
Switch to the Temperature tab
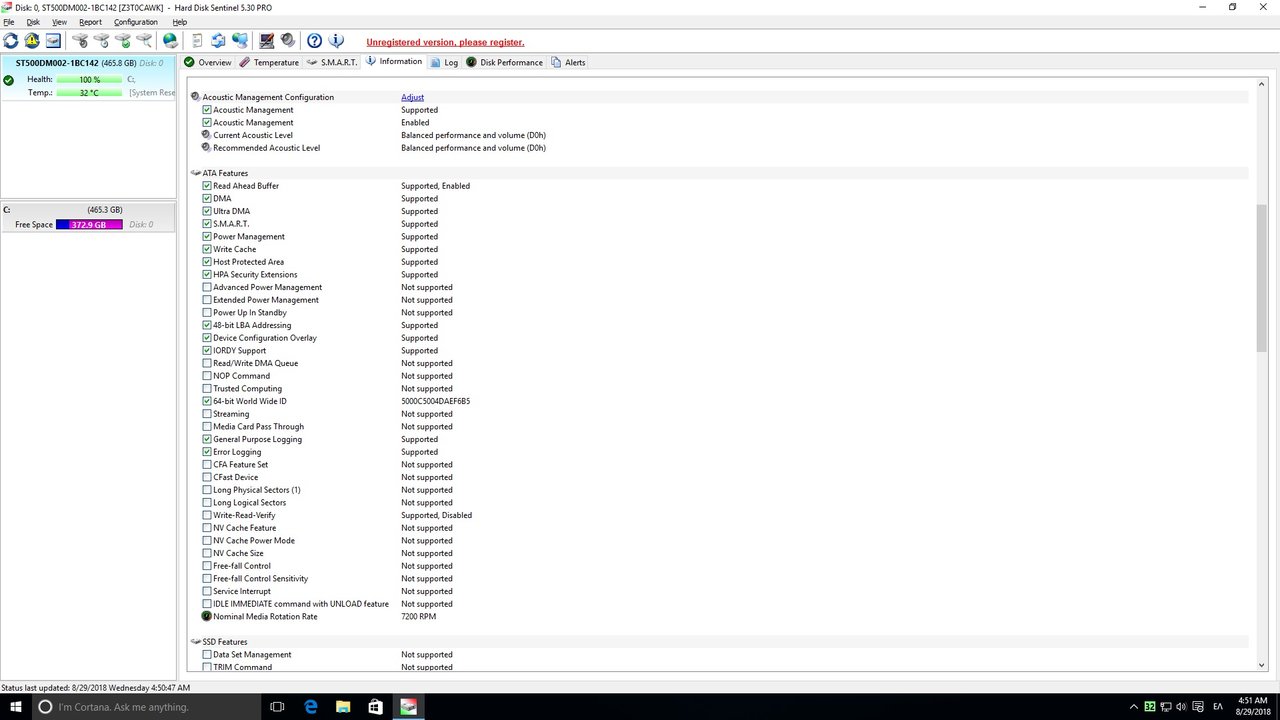click(269, 62)
